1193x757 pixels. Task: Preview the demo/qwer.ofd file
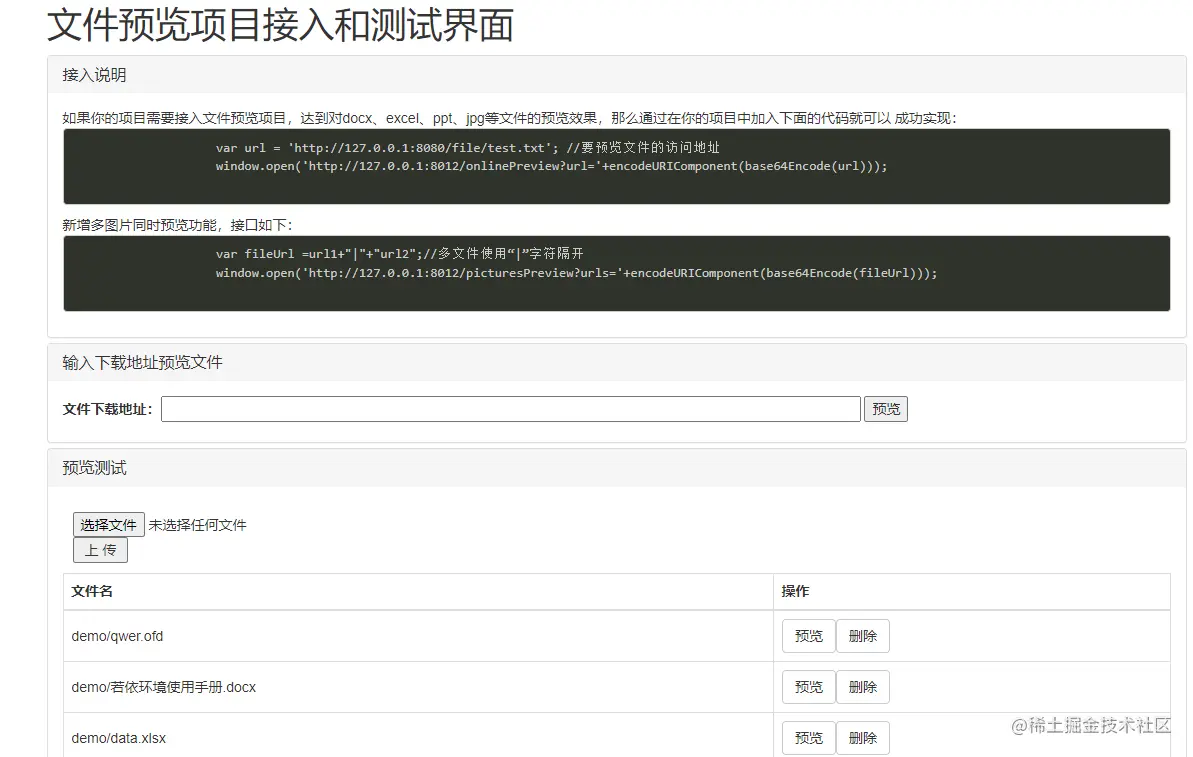(808, 635)
